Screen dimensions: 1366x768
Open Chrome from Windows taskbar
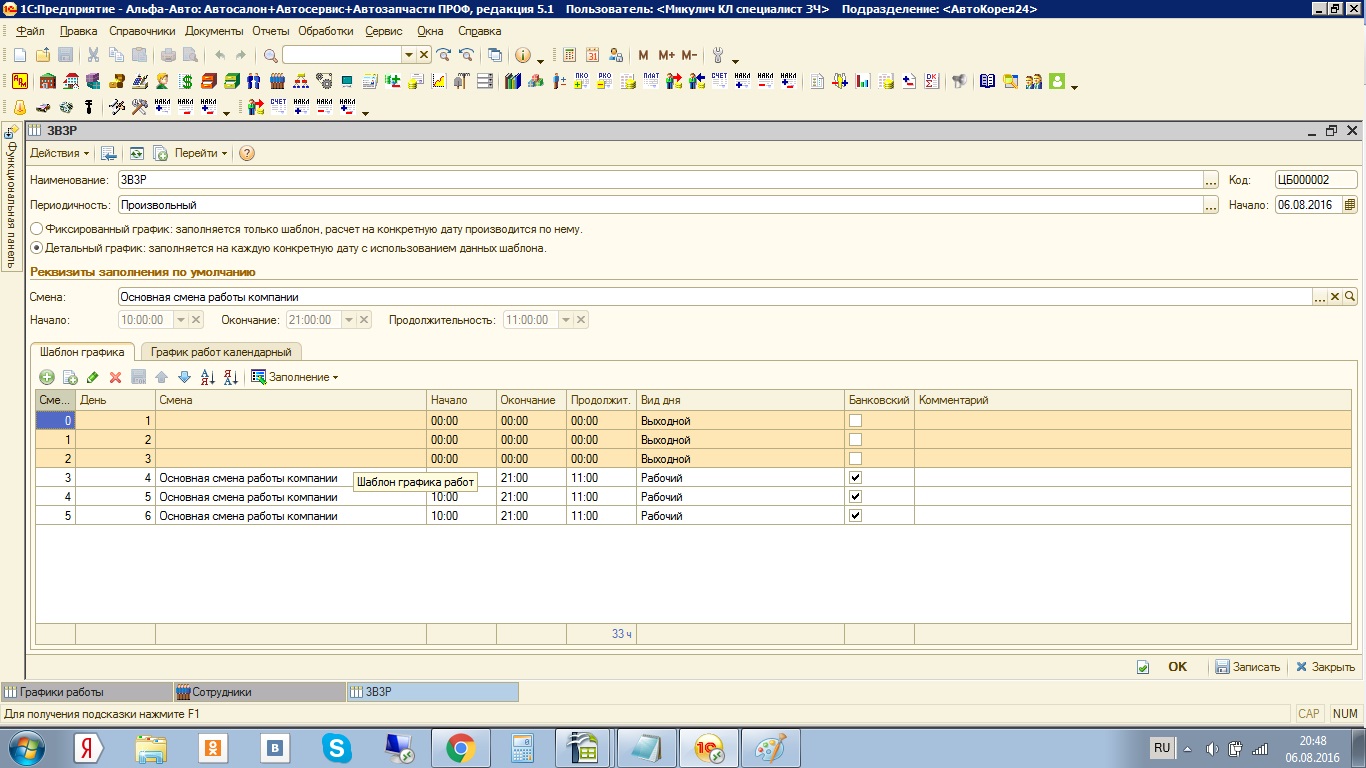[461, 747]
